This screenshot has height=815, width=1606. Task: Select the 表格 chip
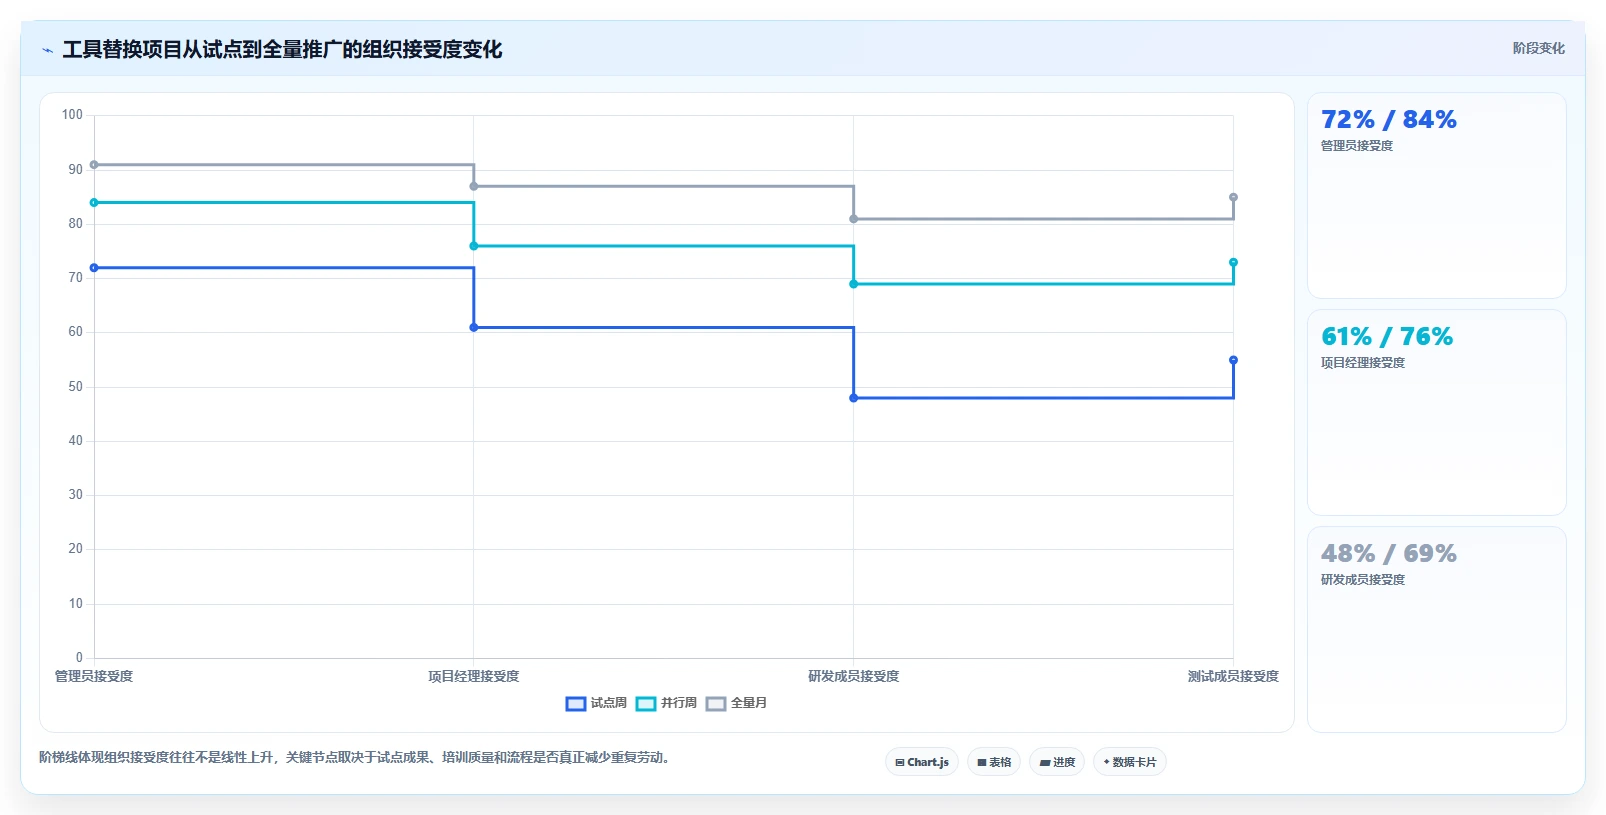[994, 762]
